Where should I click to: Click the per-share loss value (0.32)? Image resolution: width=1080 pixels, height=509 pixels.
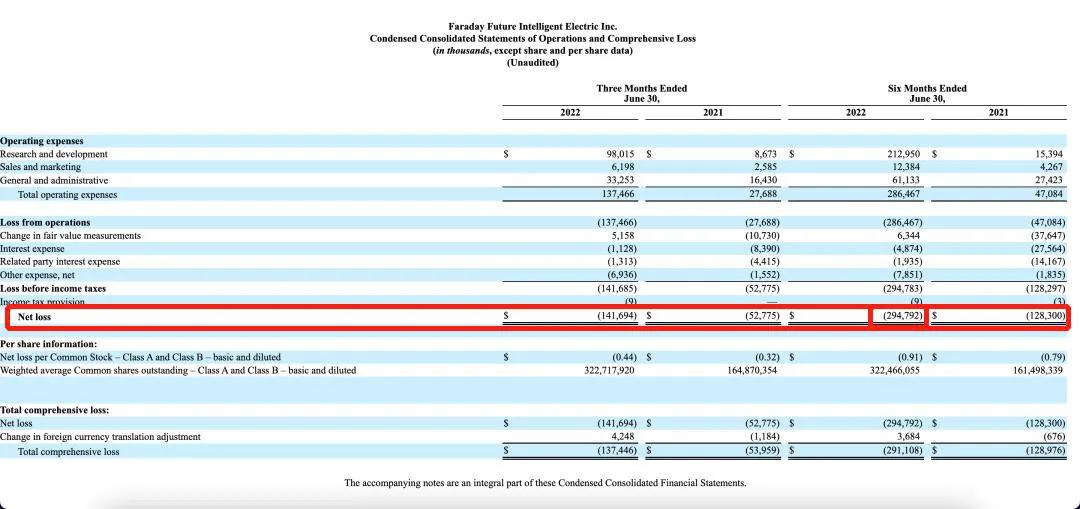(x=767, y=357)
